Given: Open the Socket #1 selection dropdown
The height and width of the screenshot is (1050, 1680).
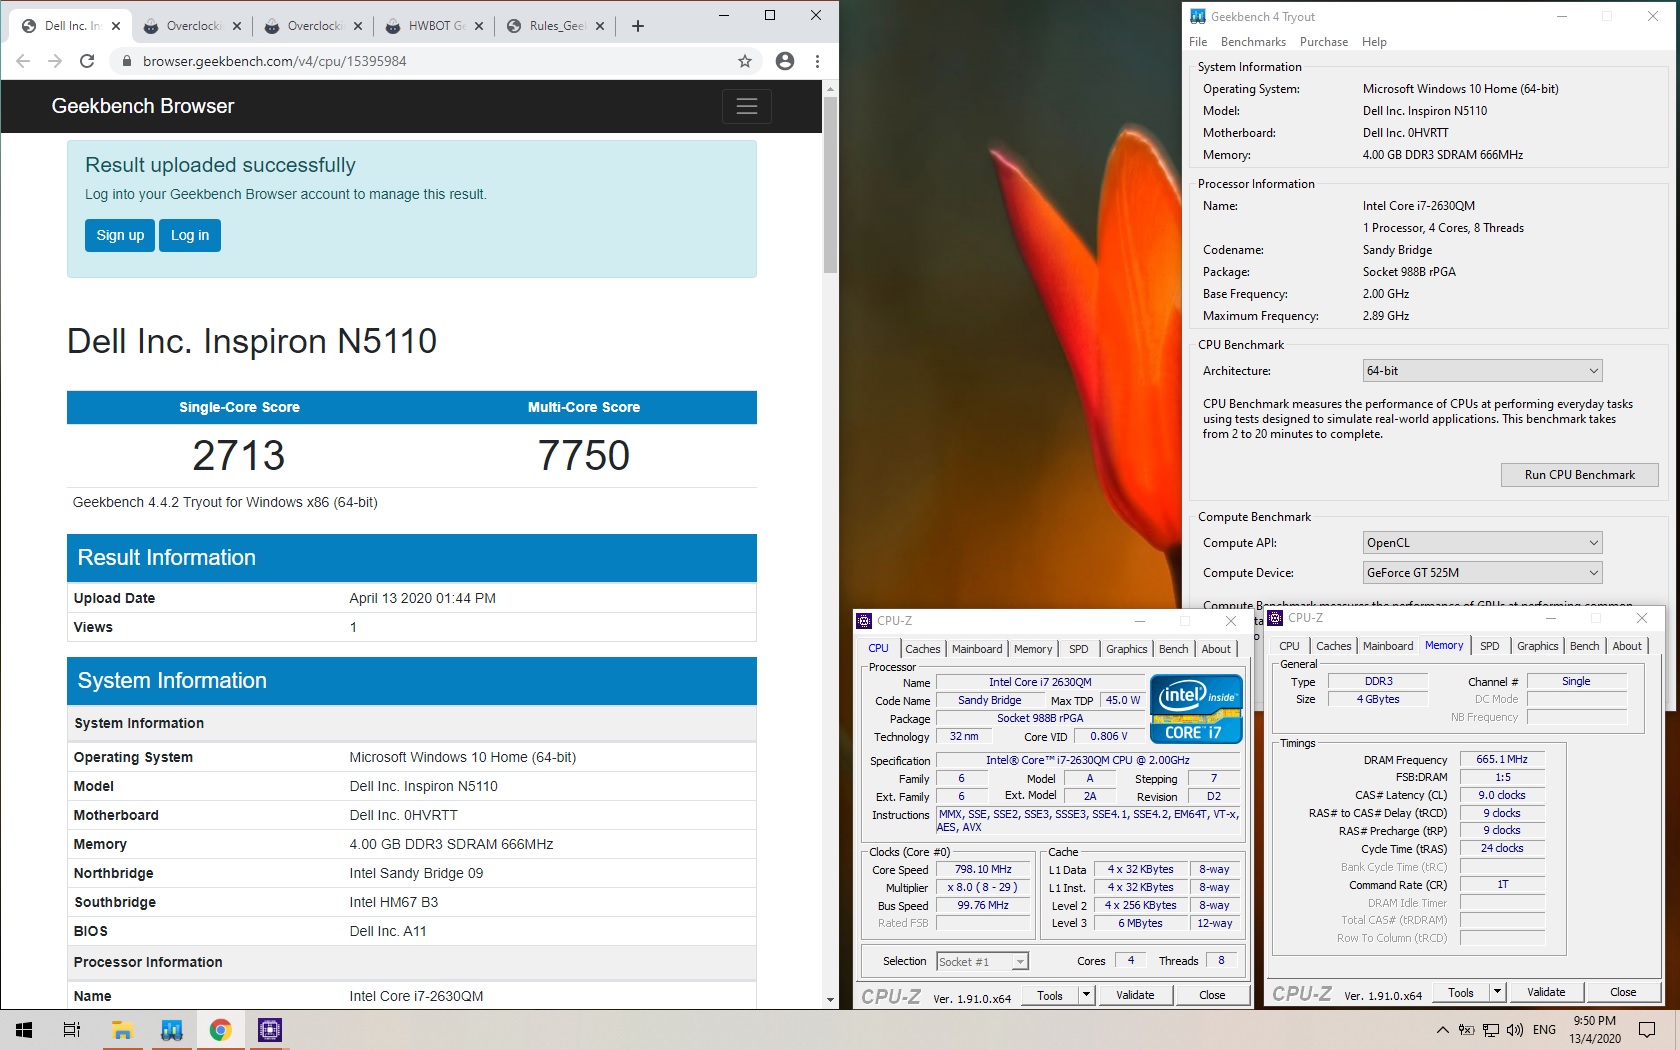Looking at the screenshot, I should (x=982, y=962).
